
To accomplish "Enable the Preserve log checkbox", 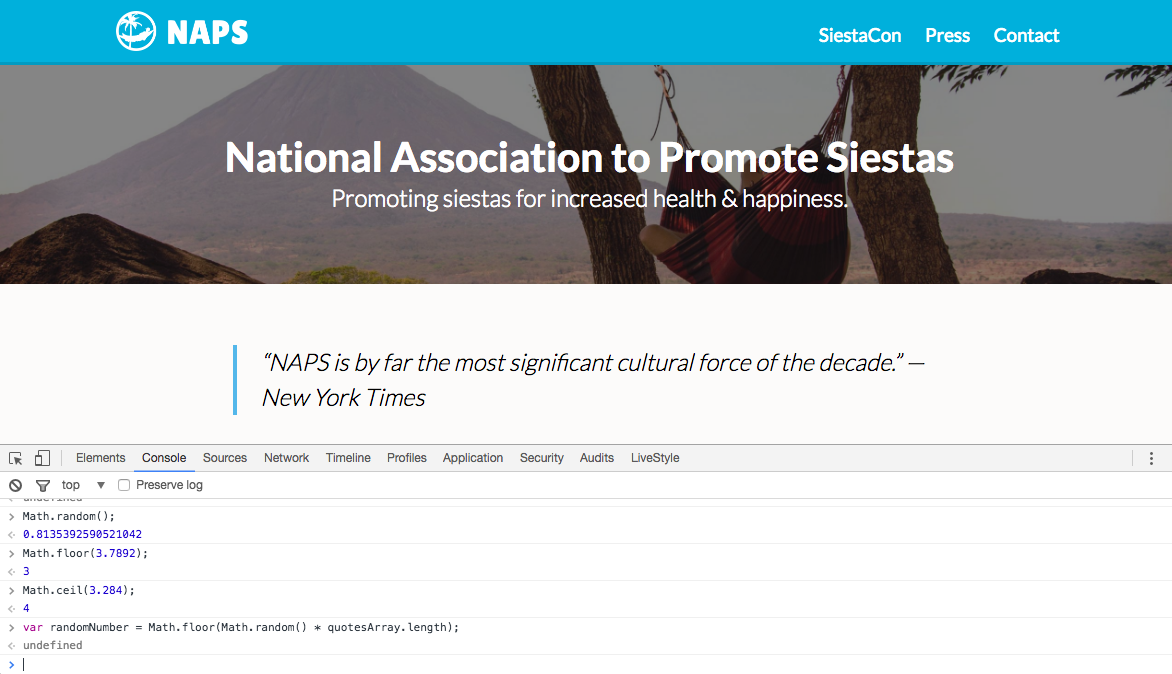I will (124, 485).
